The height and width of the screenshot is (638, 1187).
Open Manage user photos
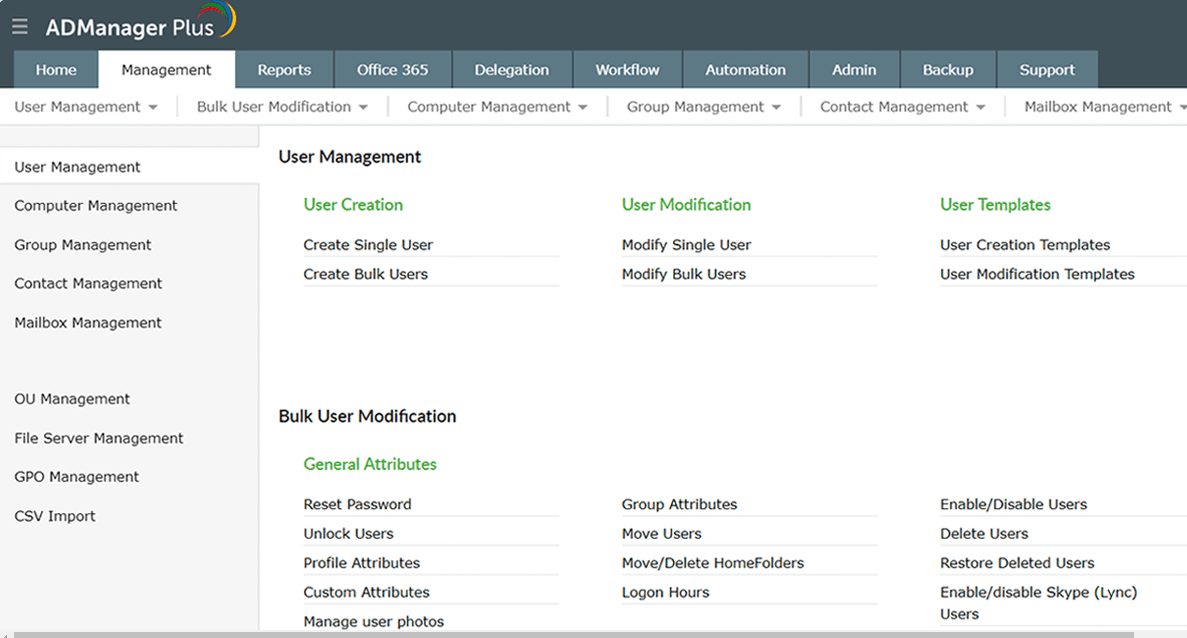374,621
